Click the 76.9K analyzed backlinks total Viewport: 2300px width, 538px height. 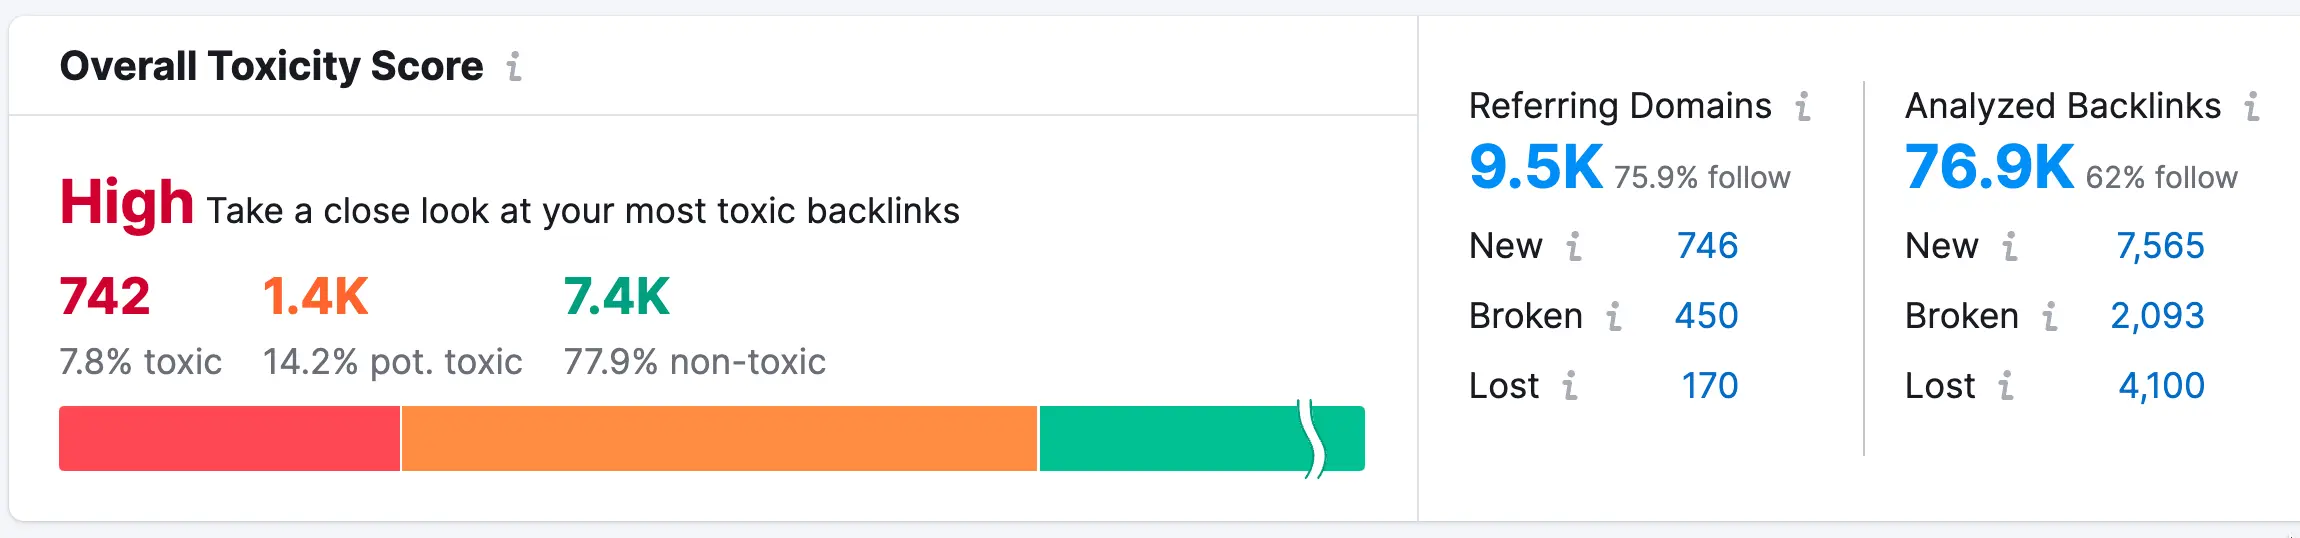[1989, 167]
